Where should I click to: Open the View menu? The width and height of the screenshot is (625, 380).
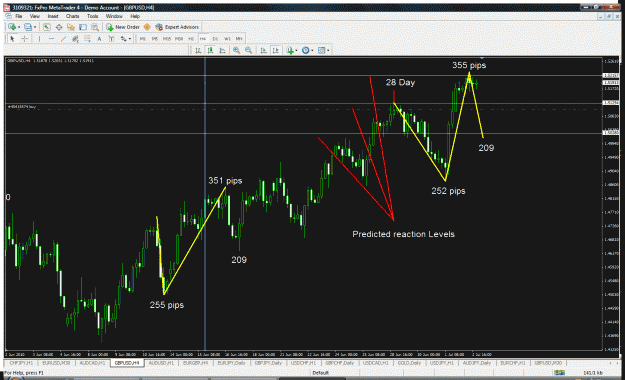[x=35, y=16]
